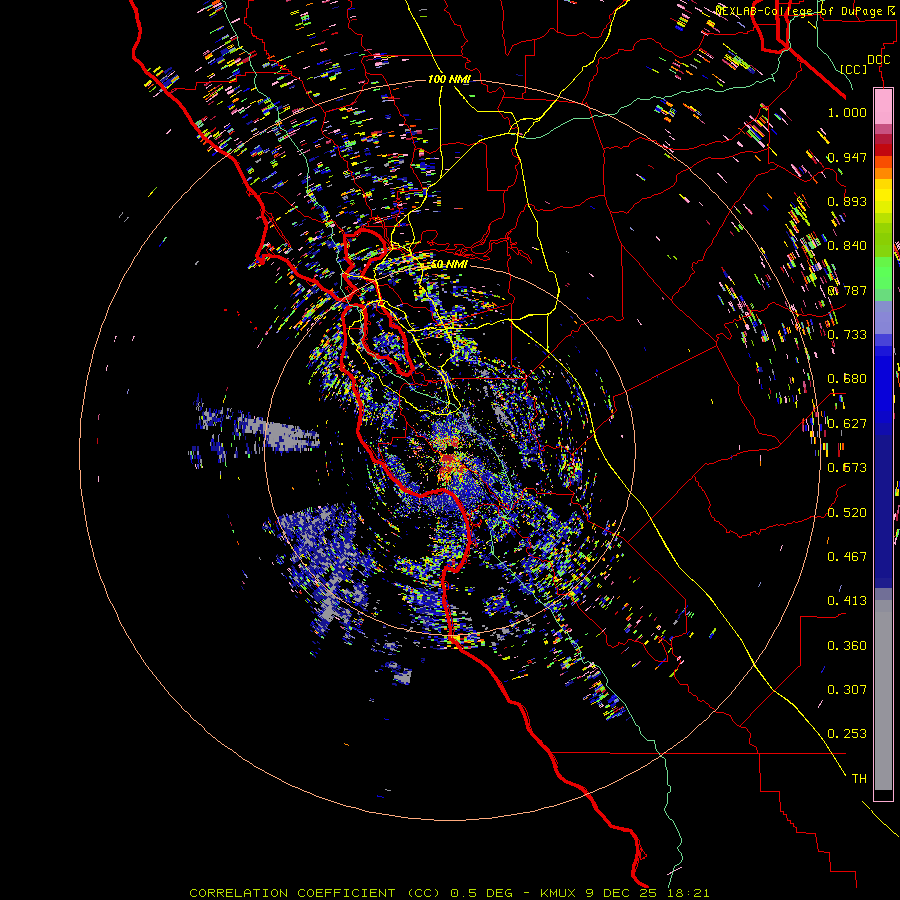Select the 0.680 scale value
The image size is (900, 900).
click(847, 379)
